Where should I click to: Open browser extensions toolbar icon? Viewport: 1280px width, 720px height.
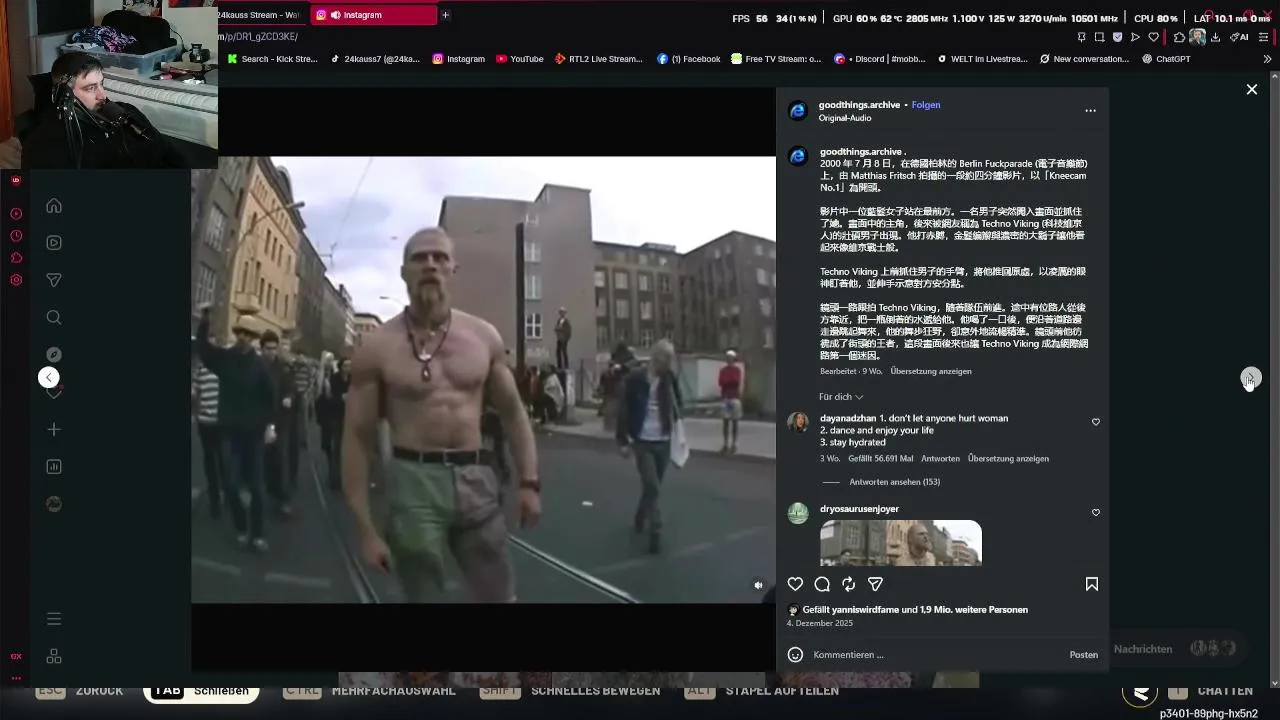pos(1179,37)
